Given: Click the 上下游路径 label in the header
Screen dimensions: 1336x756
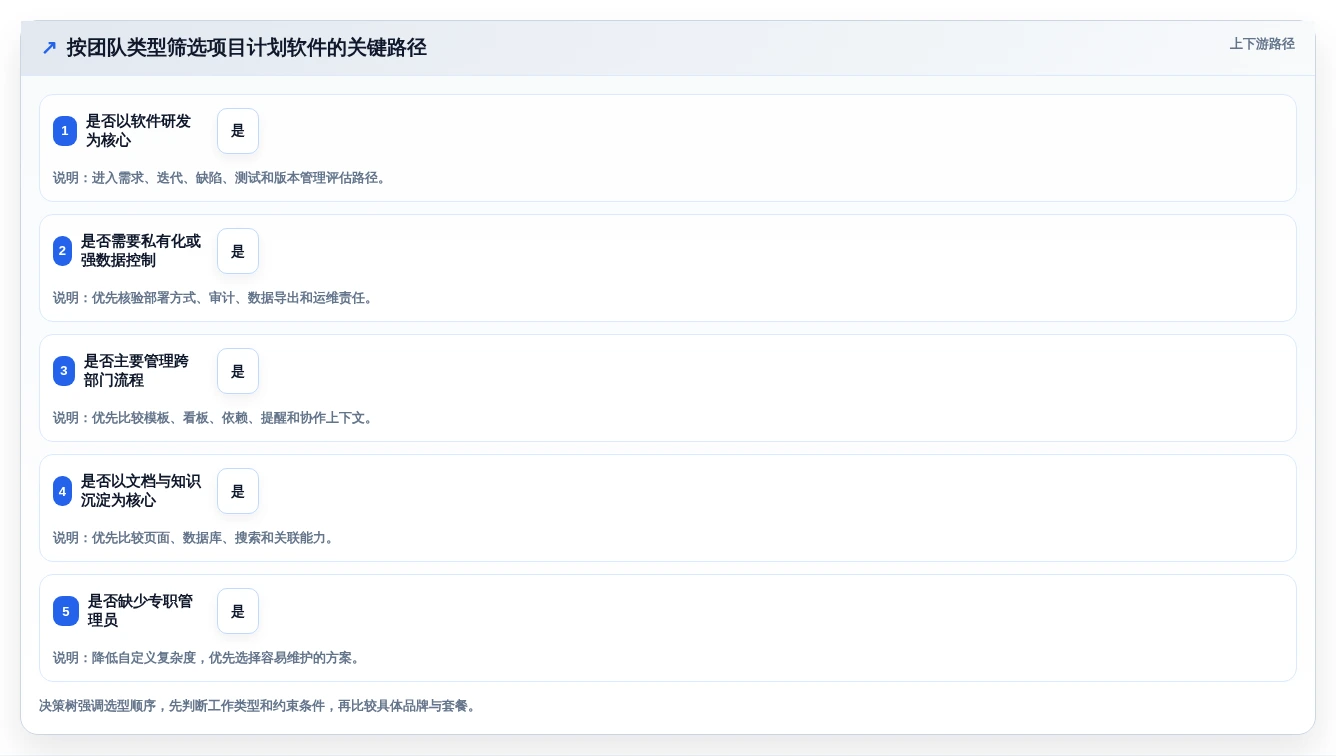Looking at the screenshot, I should point(1262,44).
